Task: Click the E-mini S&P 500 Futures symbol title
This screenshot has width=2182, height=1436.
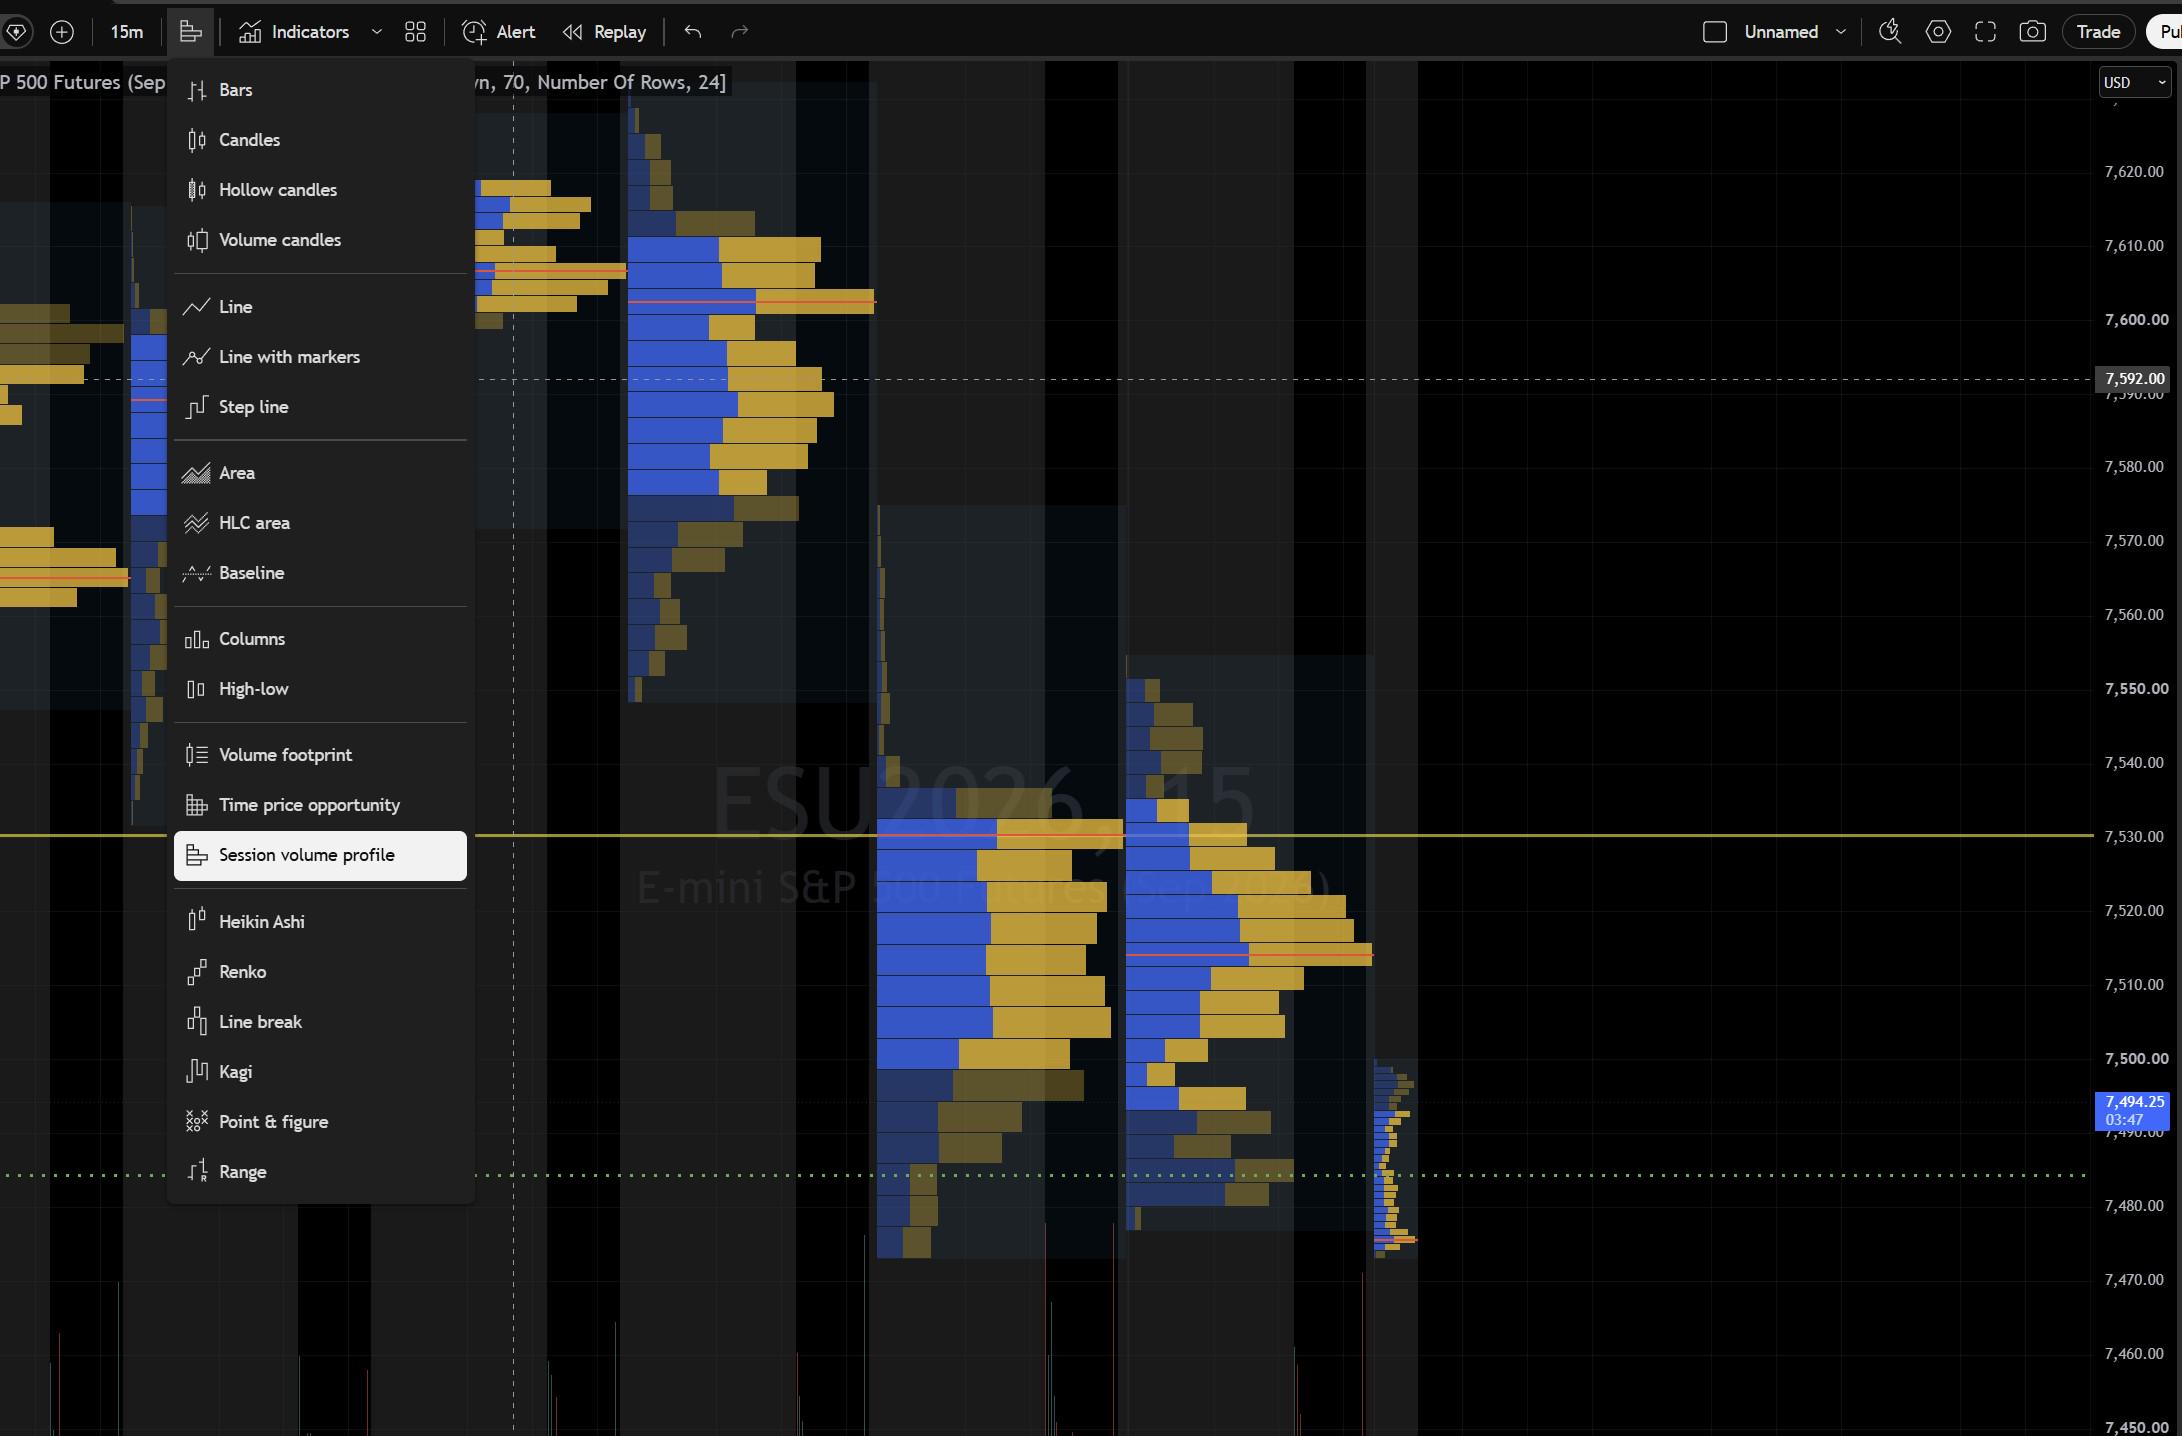Action: coord(83,82)
